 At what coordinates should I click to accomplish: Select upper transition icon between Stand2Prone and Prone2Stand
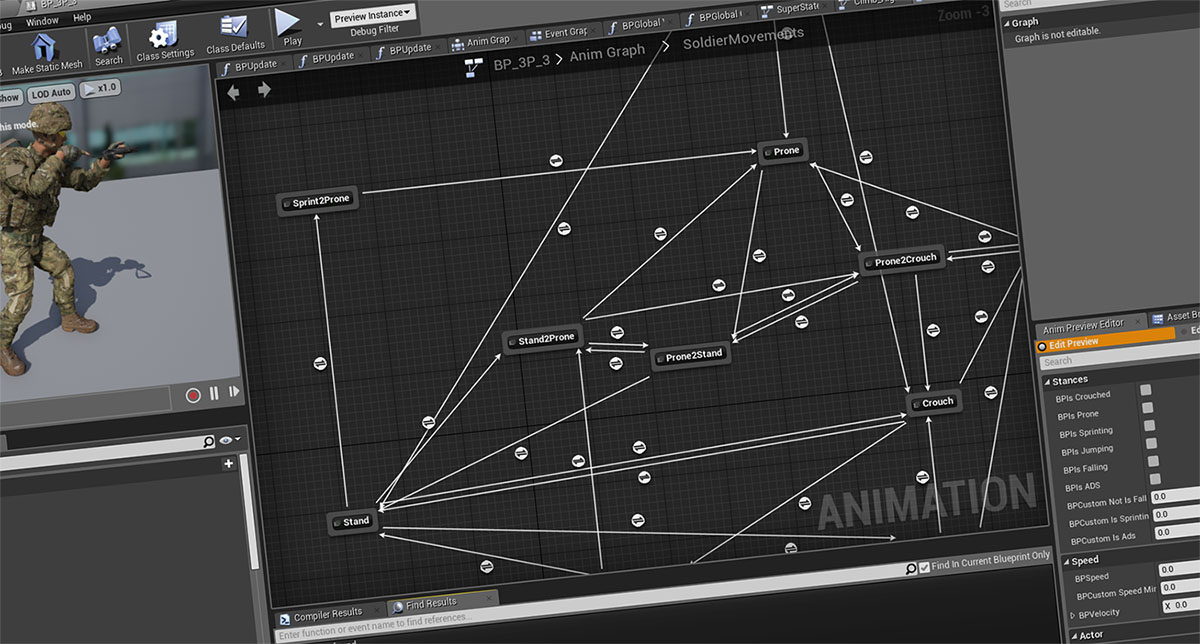point(617,331)
